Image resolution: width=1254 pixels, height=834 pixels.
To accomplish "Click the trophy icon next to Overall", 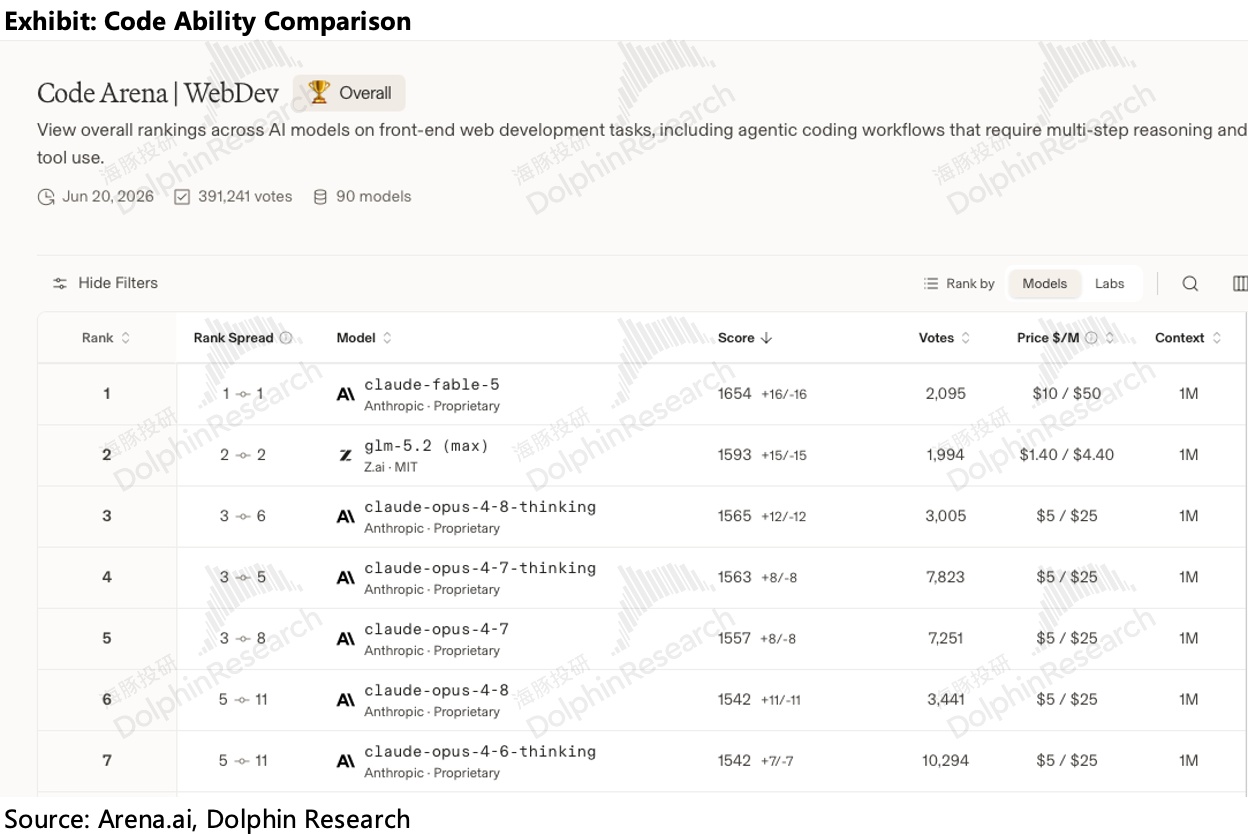I will click(x=319, y=93).
